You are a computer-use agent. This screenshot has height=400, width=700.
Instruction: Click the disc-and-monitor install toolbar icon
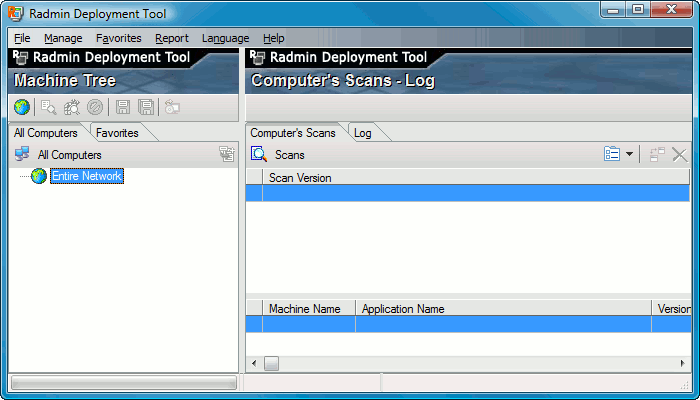pos(172,107)
